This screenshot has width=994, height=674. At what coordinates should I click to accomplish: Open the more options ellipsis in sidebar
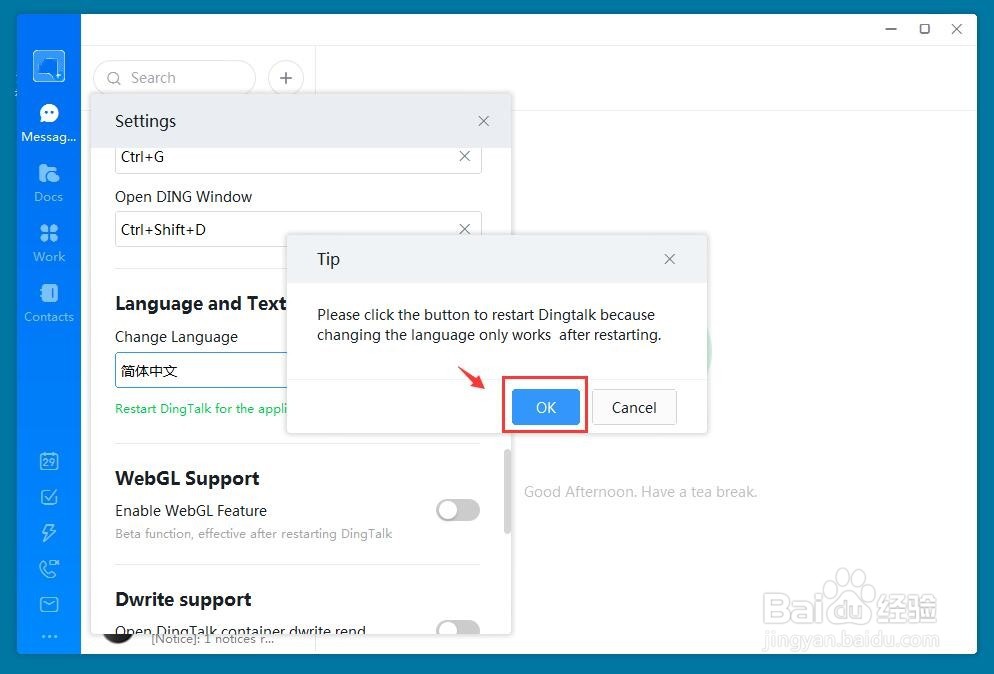(x=49, y=636)
